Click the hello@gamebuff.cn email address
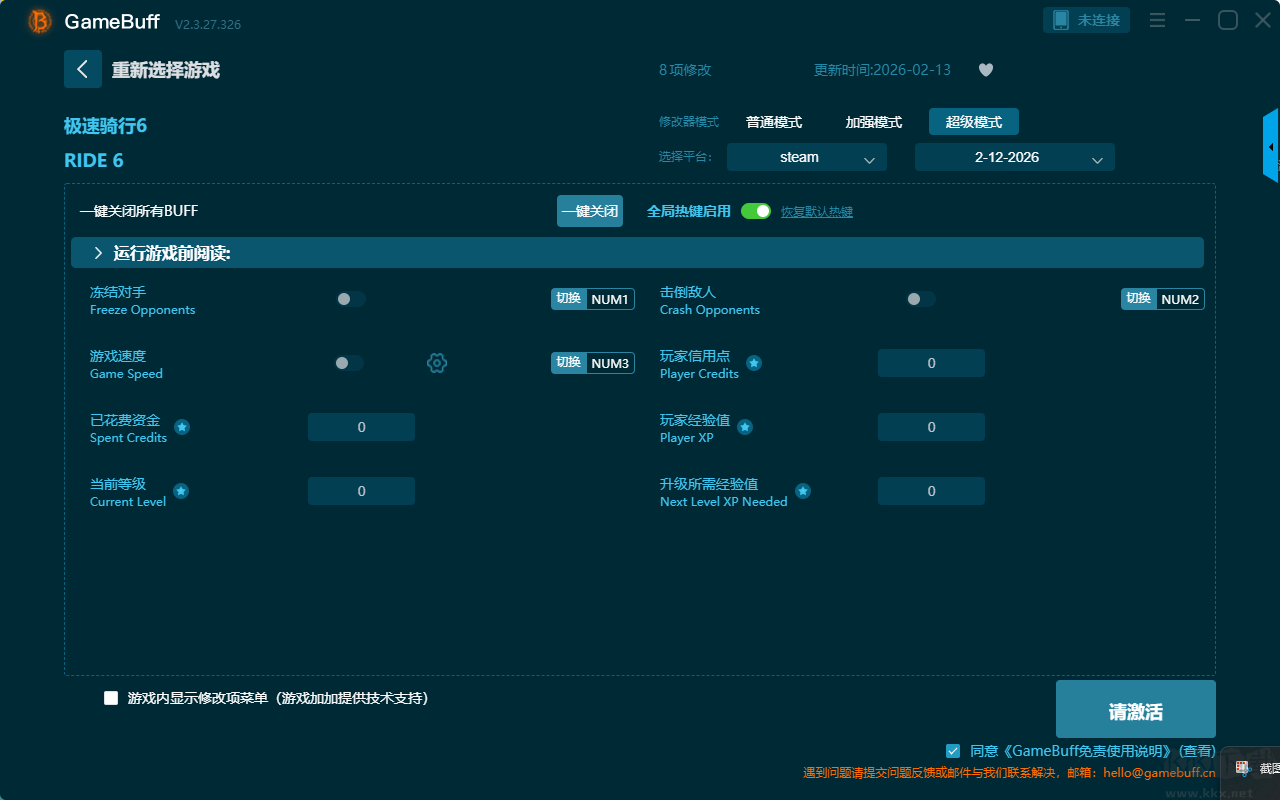Image resolution: width=1280 pixels, height=800 pixels. click(1160, 773)
